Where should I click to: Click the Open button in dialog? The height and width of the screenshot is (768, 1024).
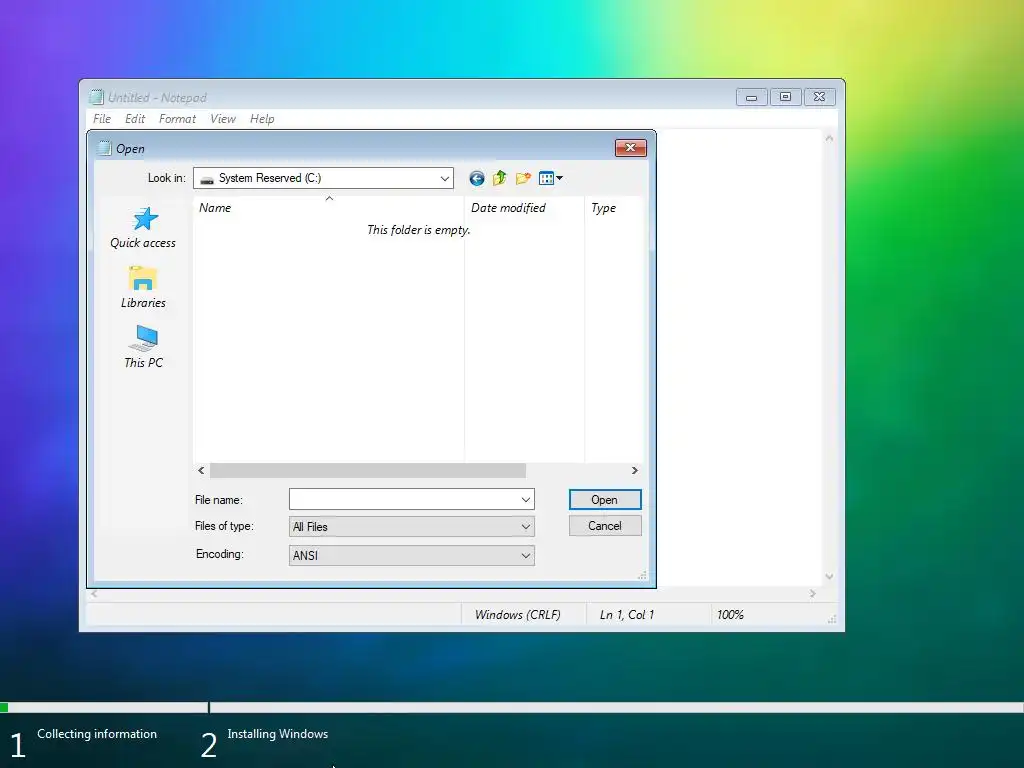point(605,500)
